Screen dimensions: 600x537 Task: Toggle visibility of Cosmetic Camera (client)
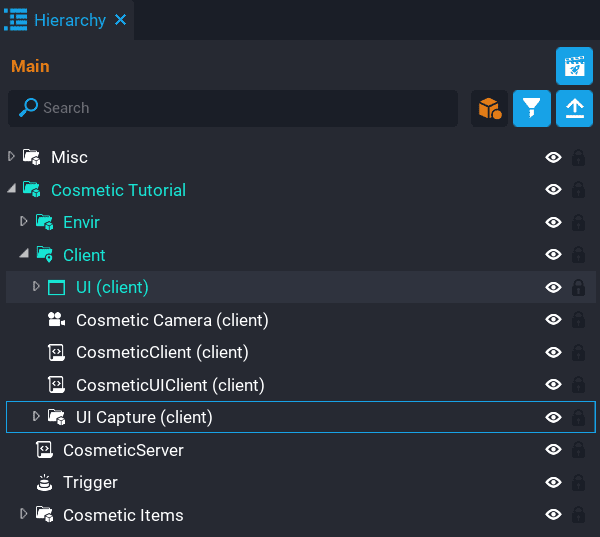click(552, 320)
